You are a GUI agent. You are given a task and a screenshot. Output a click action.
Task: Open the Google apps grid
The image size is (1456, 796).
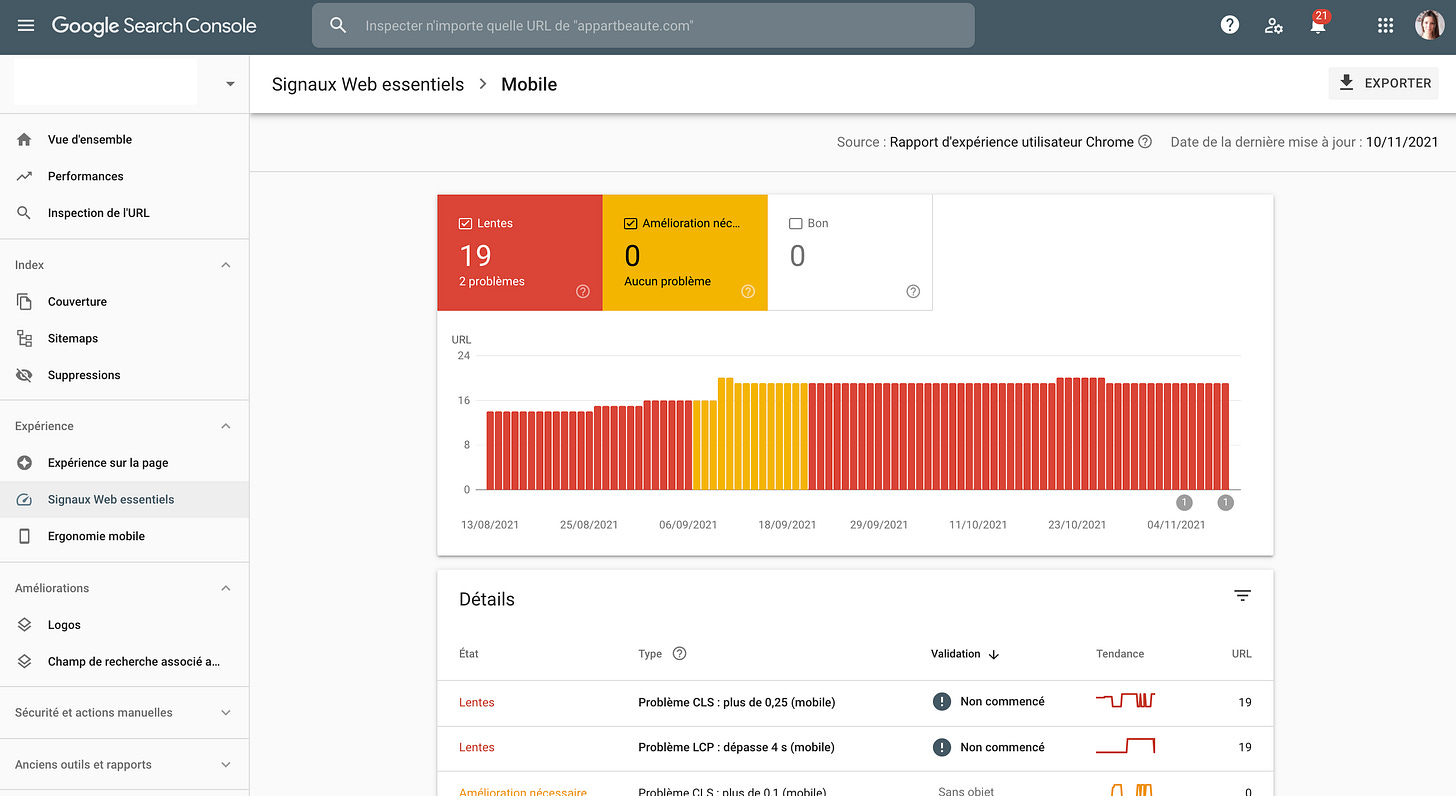1385,26
